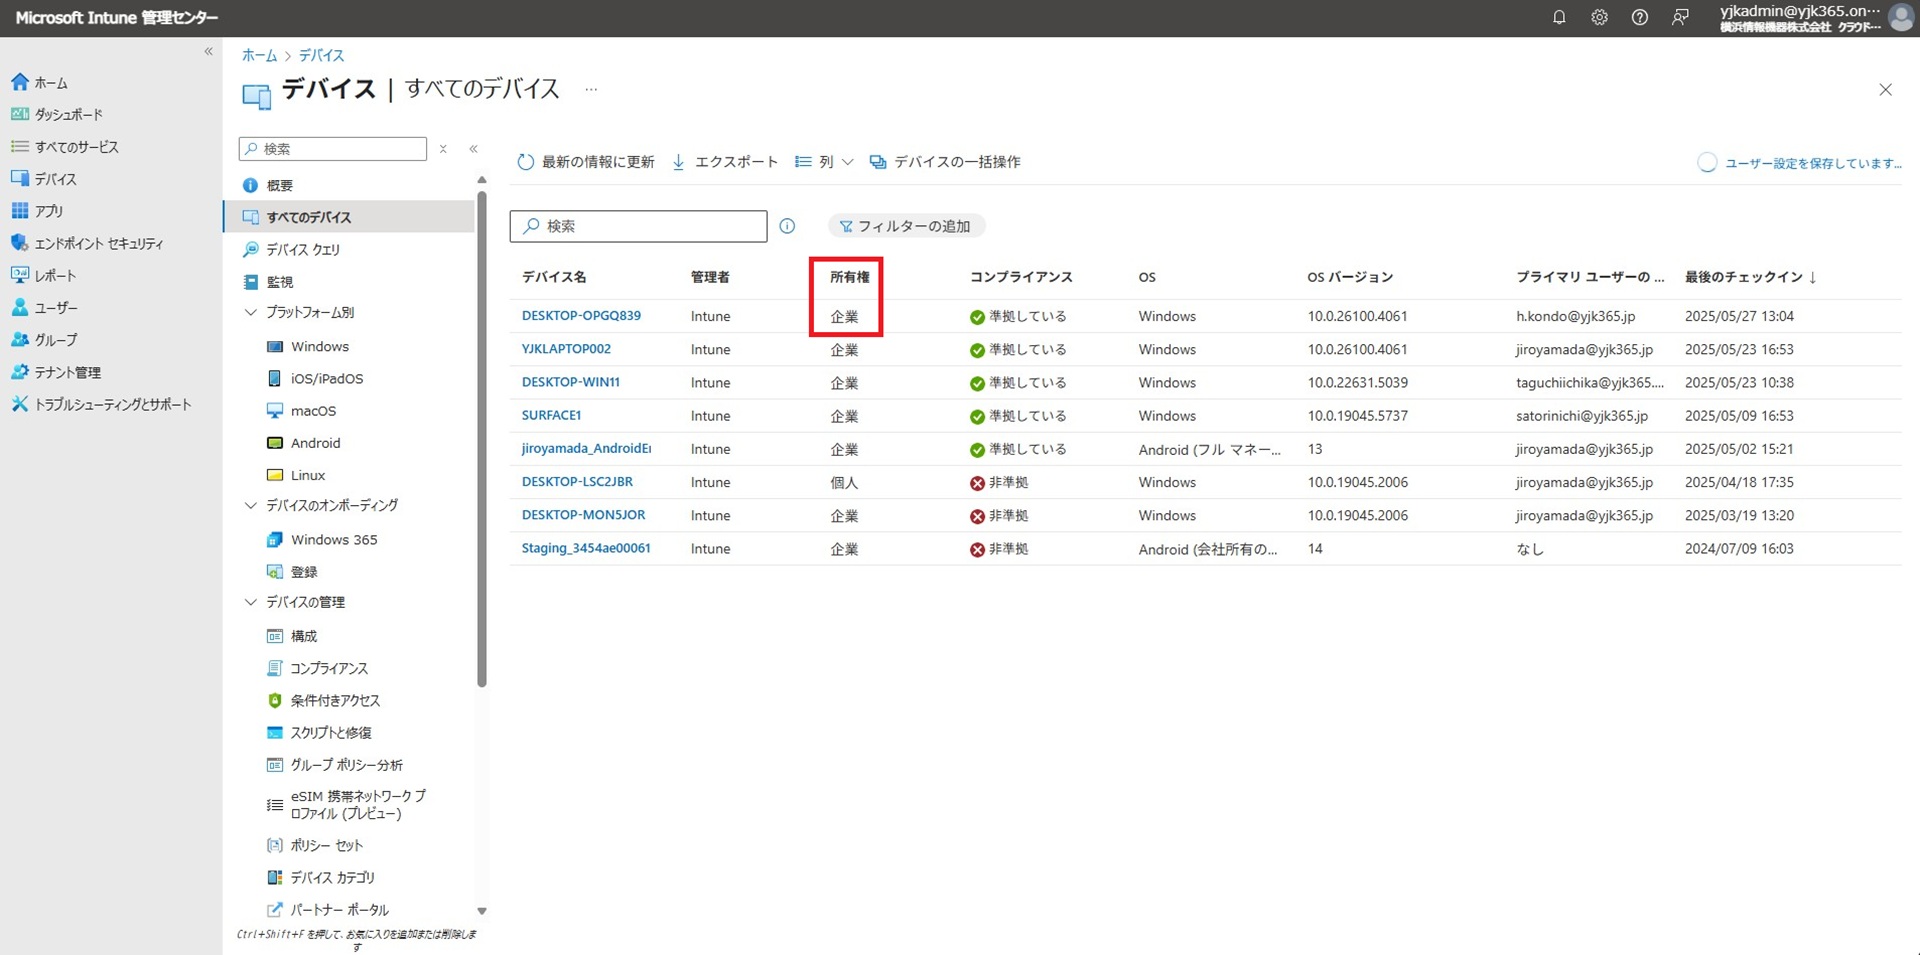This screenshot has width=1920, height=955.
Task: Go to ホーム in left navigation
Action: (52, 82)
